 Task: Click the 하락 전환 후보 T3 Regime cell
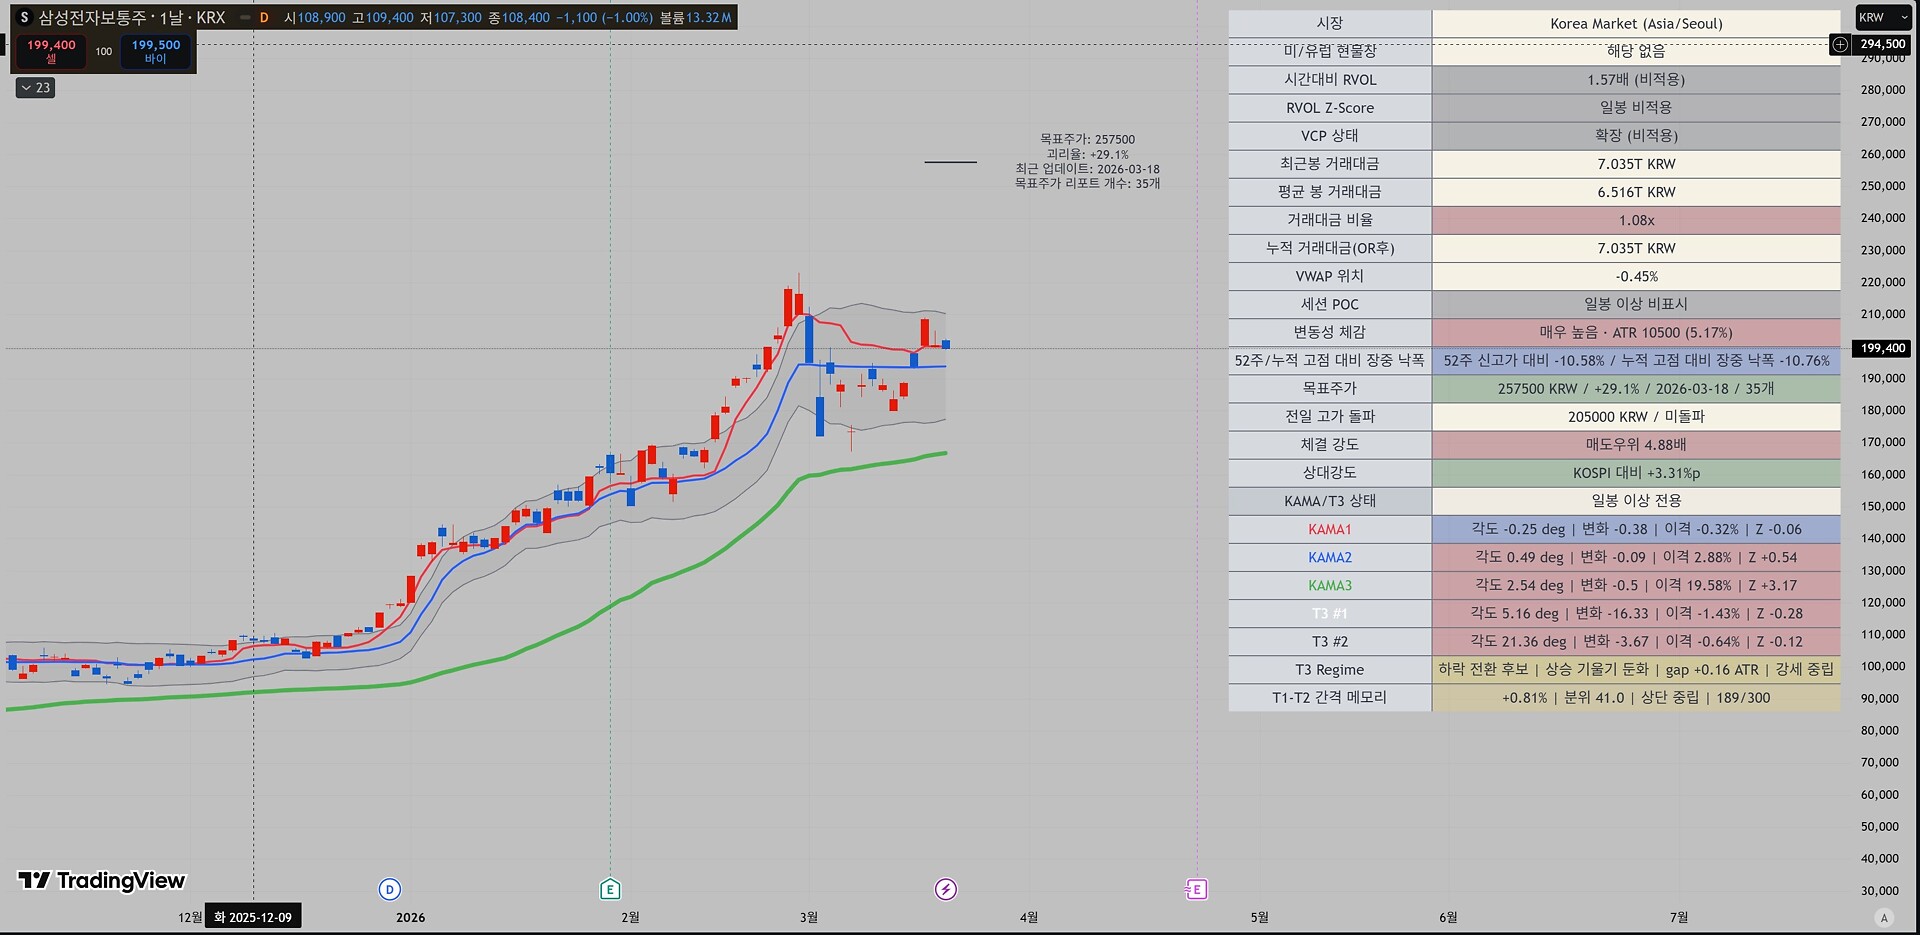click(1636, 669)
